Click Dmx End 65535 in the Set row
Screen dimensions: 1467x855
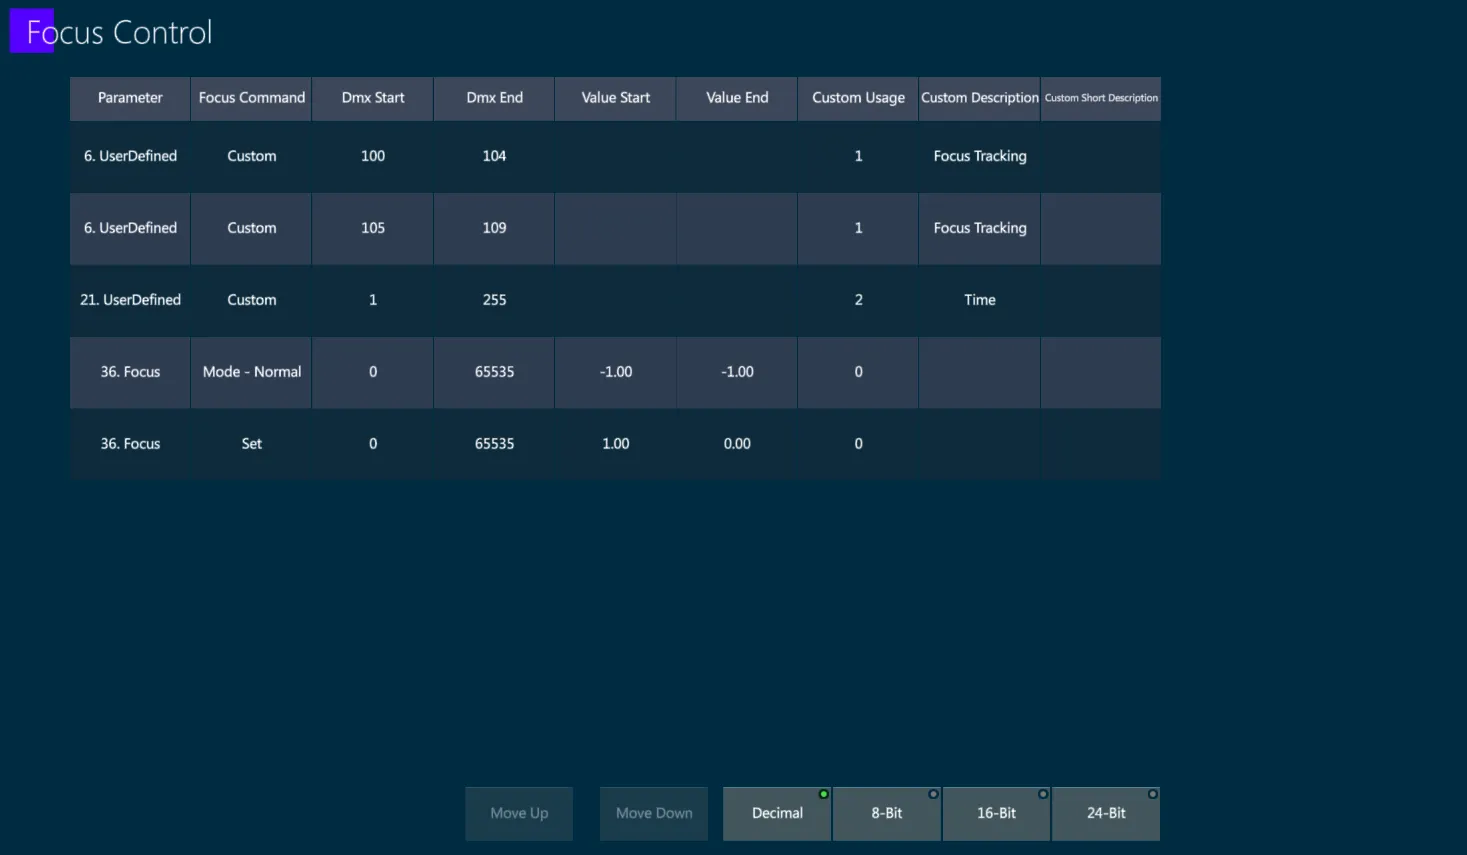tap(494, 444)
